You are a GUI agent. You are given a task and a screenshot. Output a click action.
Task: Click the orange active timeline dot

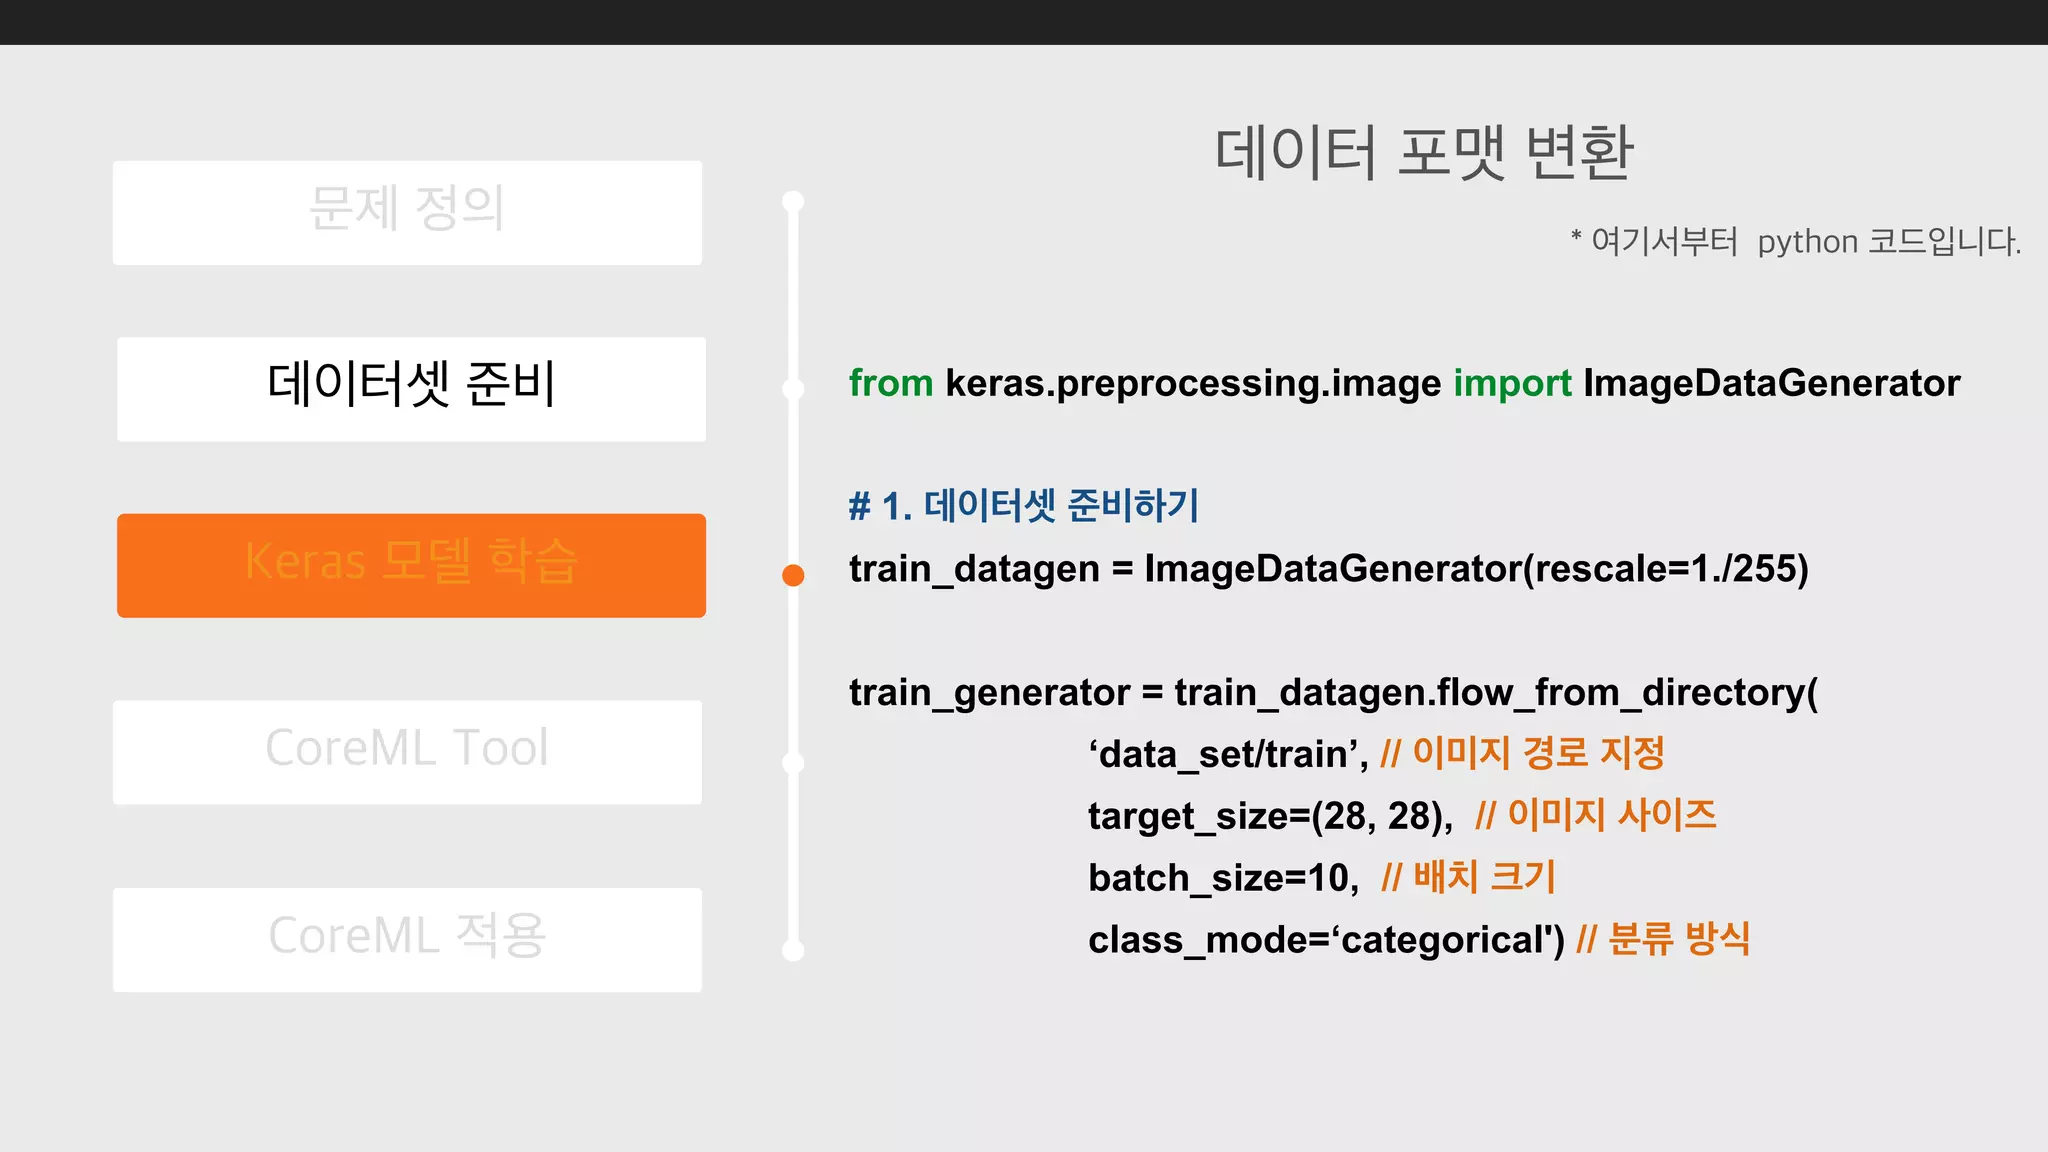[x=793, y=575]
